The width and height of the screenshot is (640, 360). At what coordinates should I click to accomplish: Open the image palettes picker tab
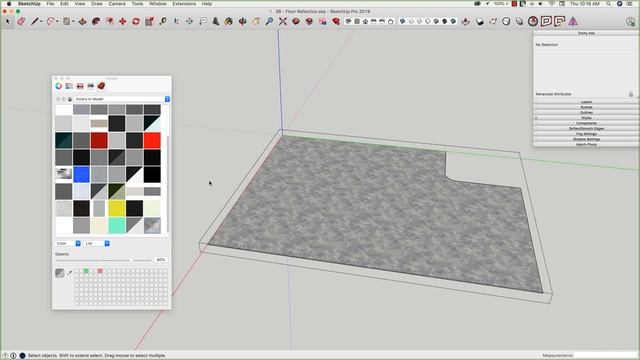(x=91, y=86)
